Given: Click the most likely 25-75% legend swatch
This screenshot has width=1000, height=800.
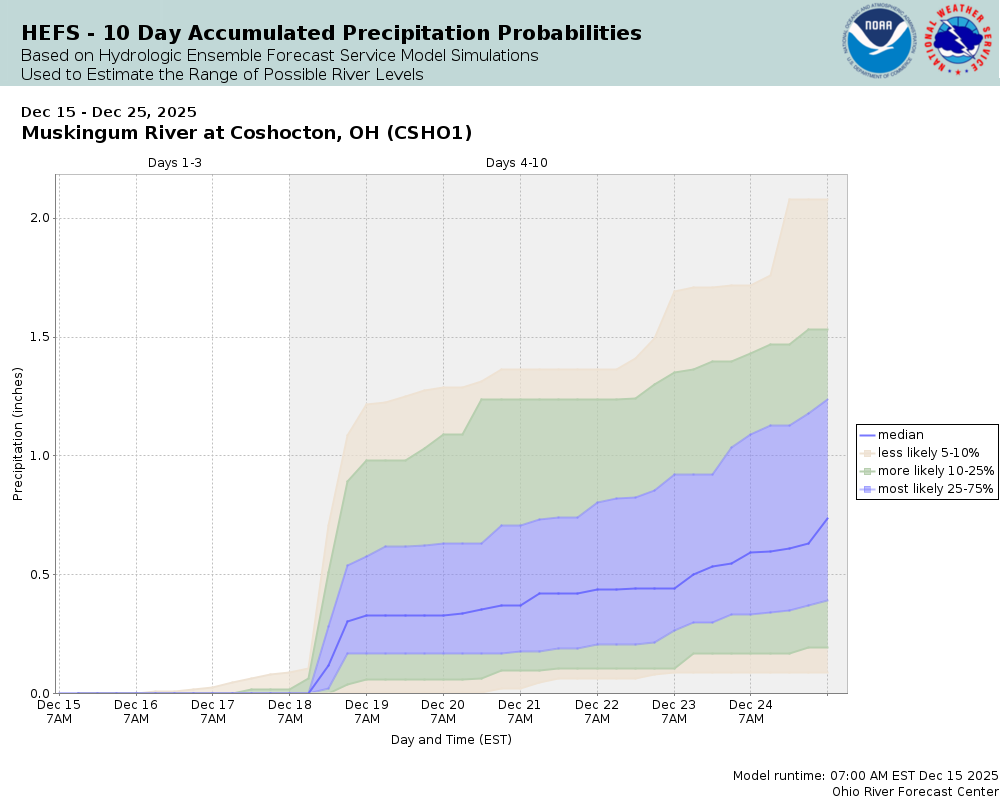Looking at the screenshot, I should pyautogui.click(x=867, y=490).
